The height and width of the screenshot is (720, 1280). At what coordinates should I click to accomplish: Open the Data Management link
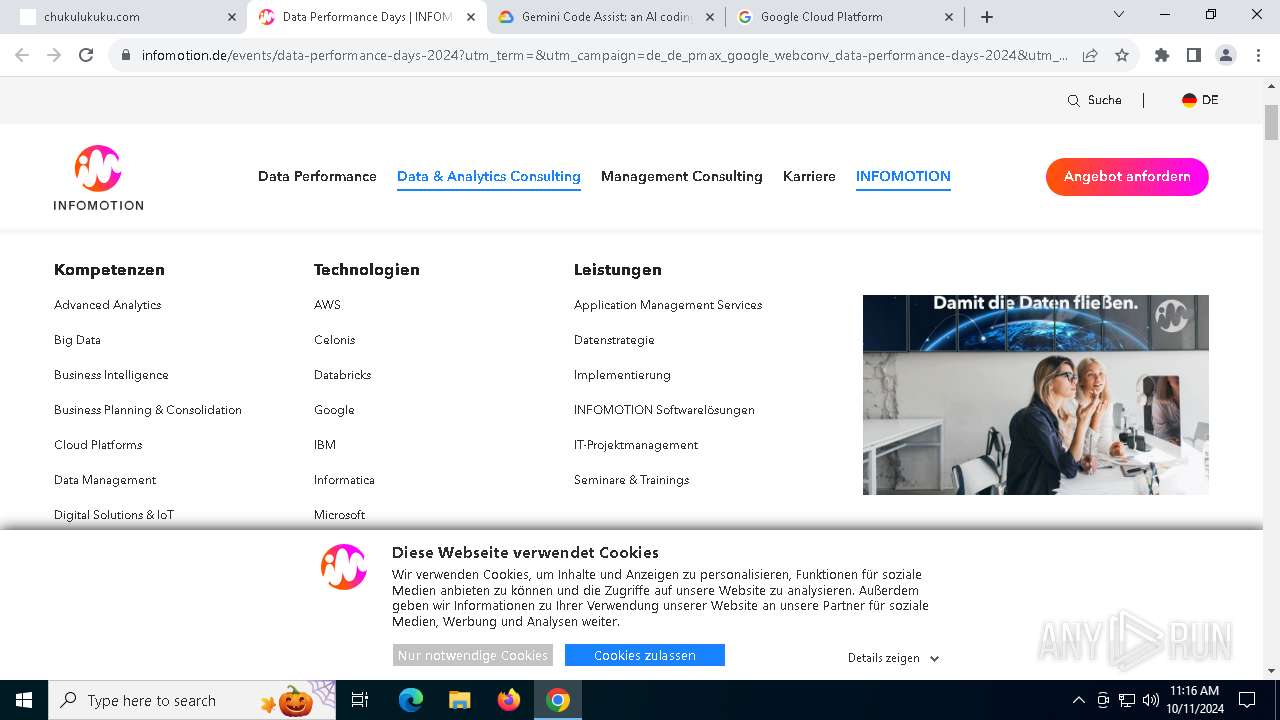point(105,480)
